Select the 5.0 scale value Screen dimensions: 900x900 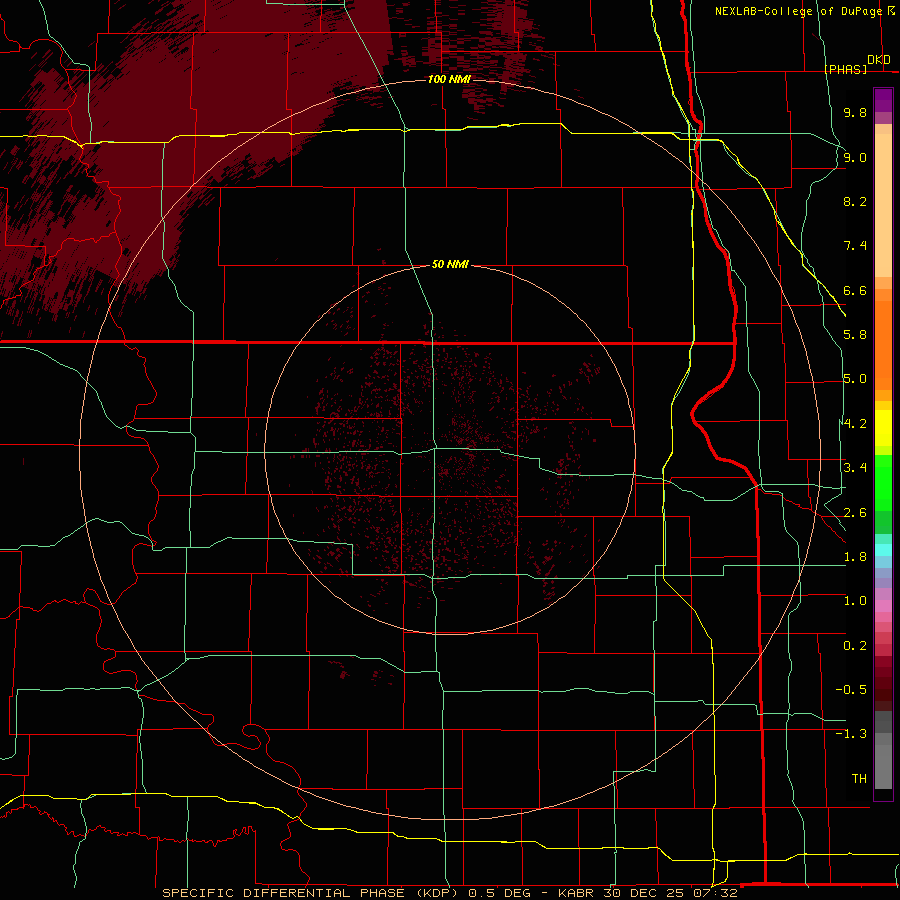(855, 379)
